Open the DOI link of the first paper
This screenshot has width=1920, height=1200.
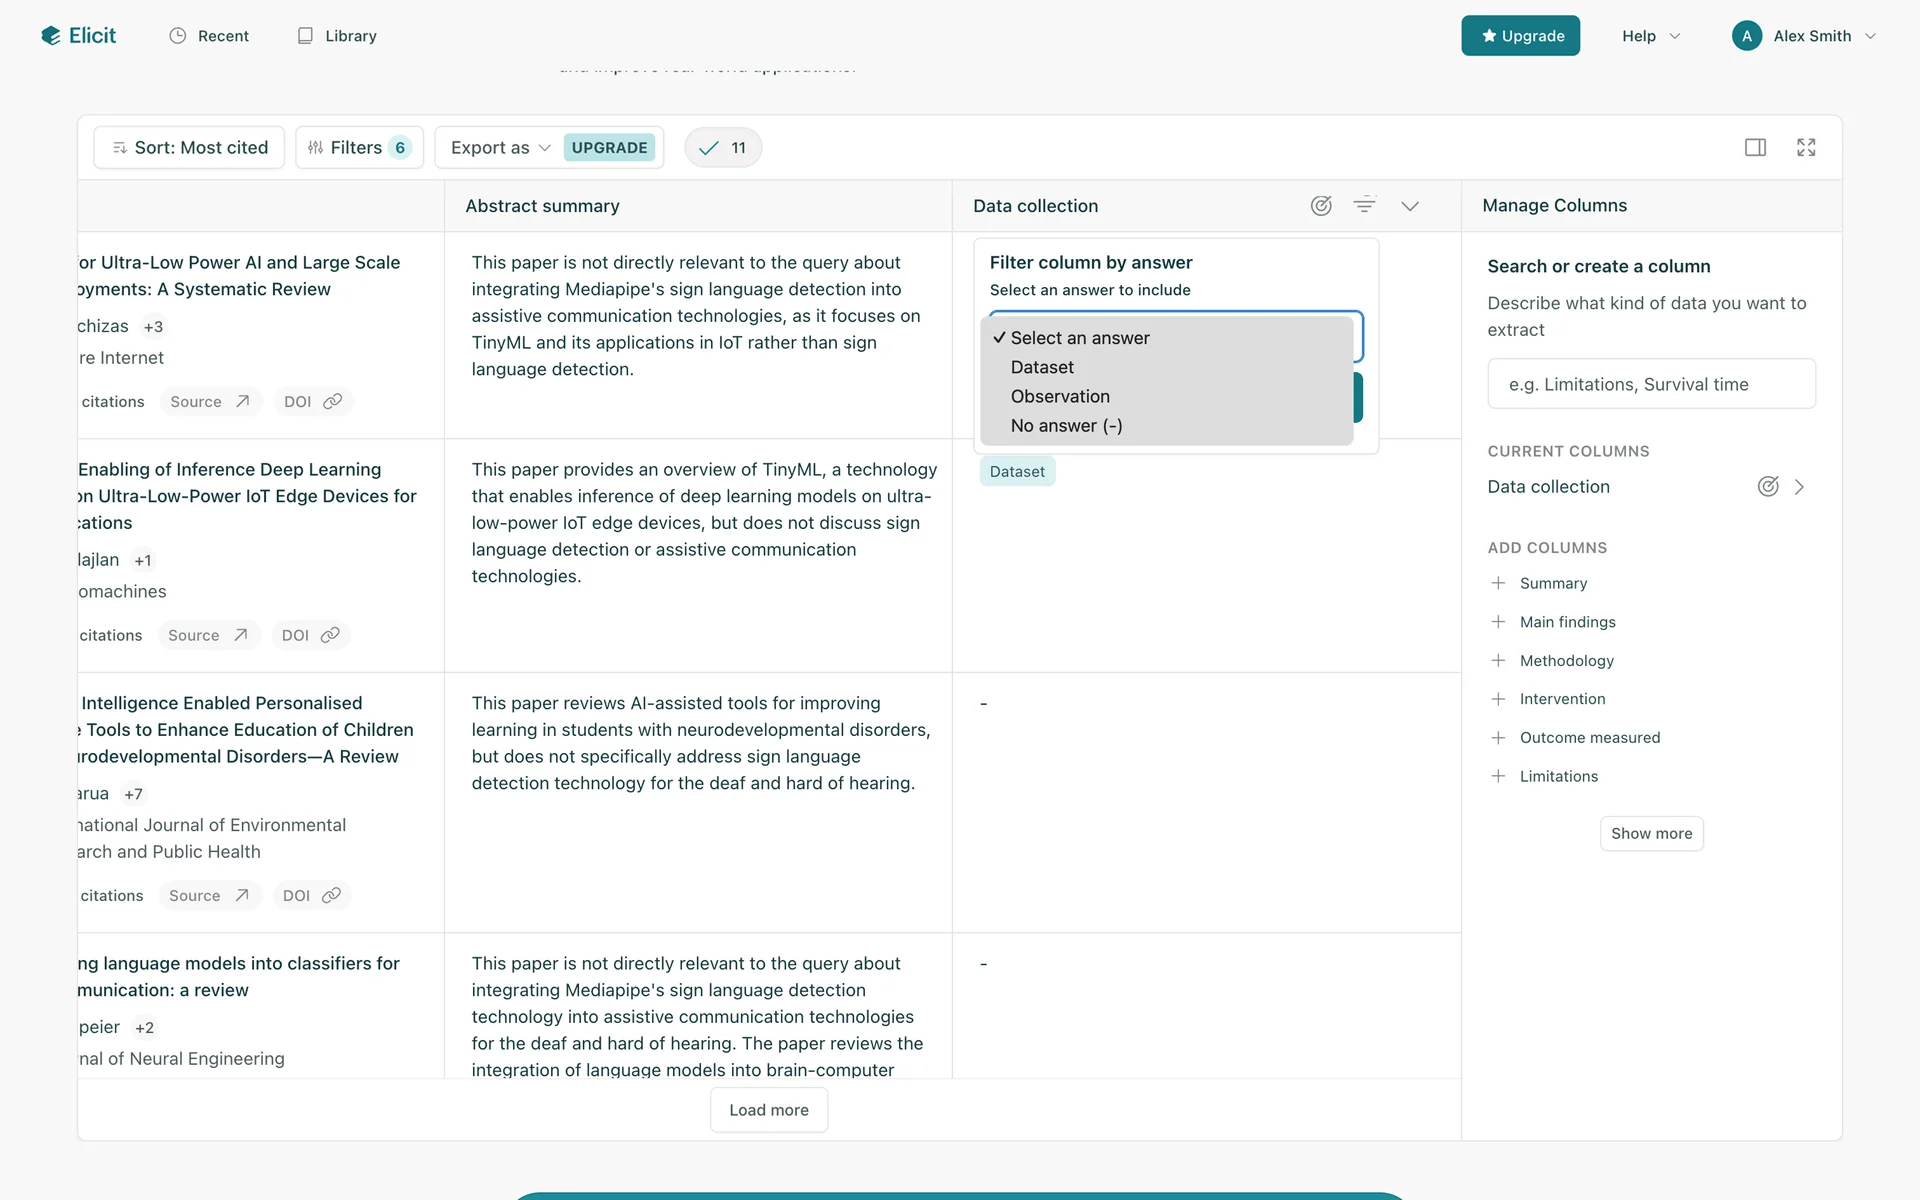coord(312,402)
